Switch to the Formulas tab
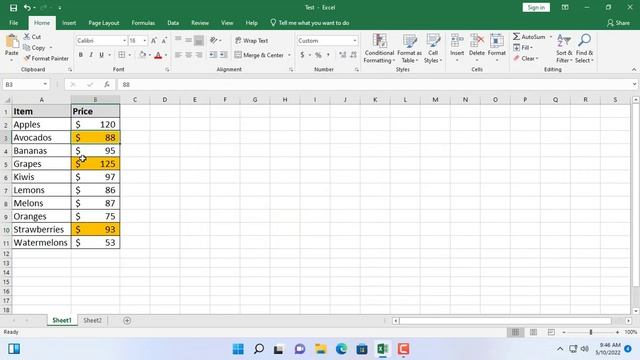The image size is (640, 360). (143, 23)
